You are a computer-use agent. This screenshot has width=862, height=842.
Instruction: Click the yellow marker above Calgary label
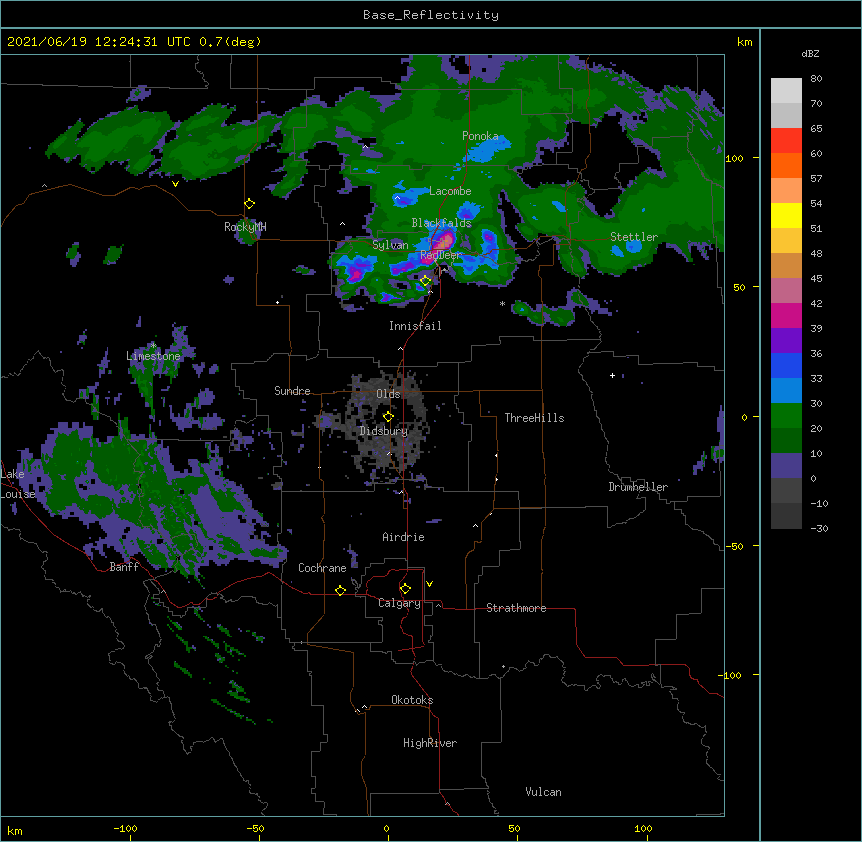[405, 589]
